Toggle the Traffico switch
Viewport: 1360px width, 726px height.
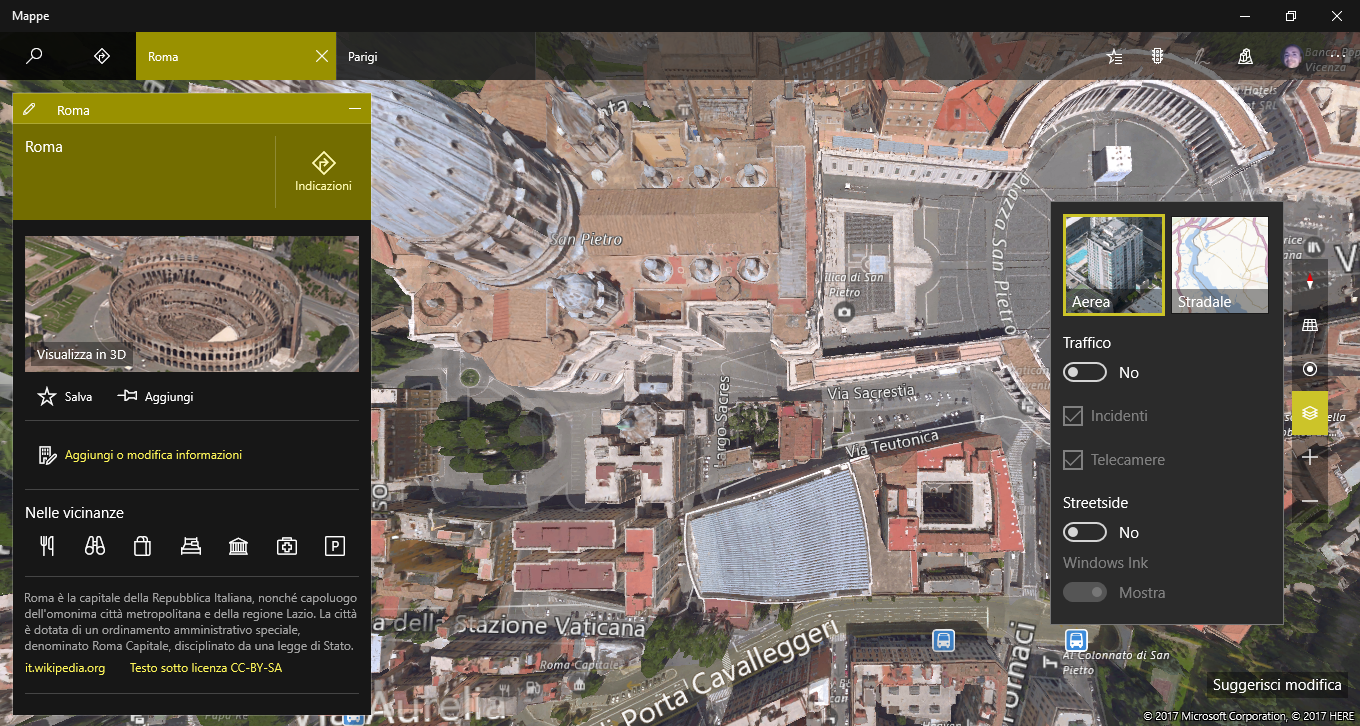pyautogui.click(x=1085, y=372)
